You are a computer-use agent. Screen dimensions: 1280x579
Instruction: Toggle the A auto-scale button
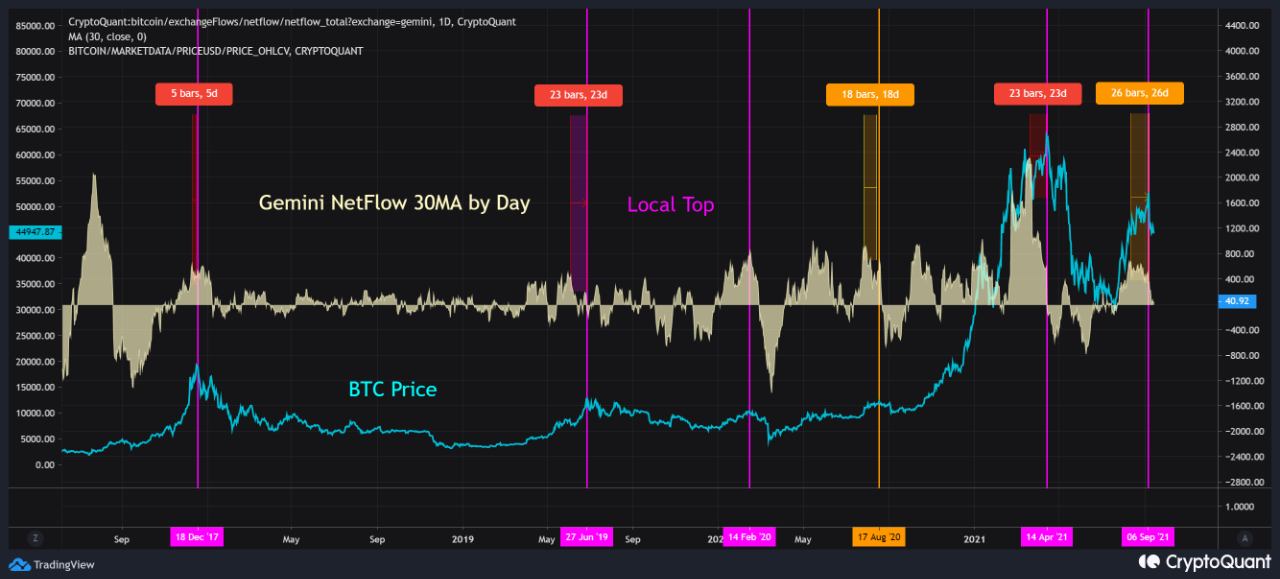point(1244,536)
